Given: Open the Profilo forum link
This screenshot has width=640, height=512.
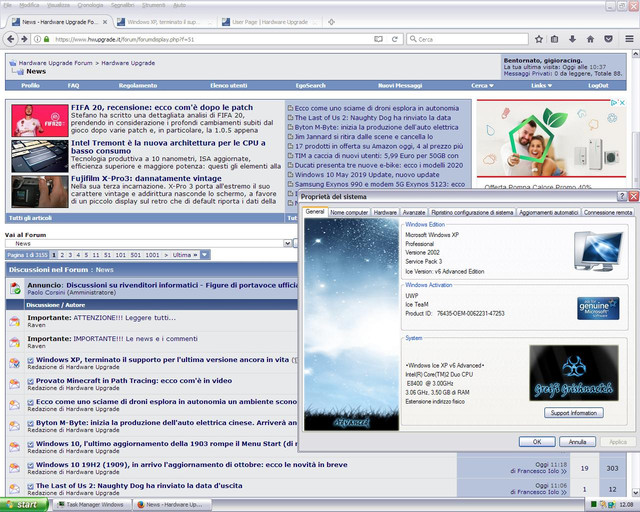Looking at the screenshot, I should click(x=30, y=85).
